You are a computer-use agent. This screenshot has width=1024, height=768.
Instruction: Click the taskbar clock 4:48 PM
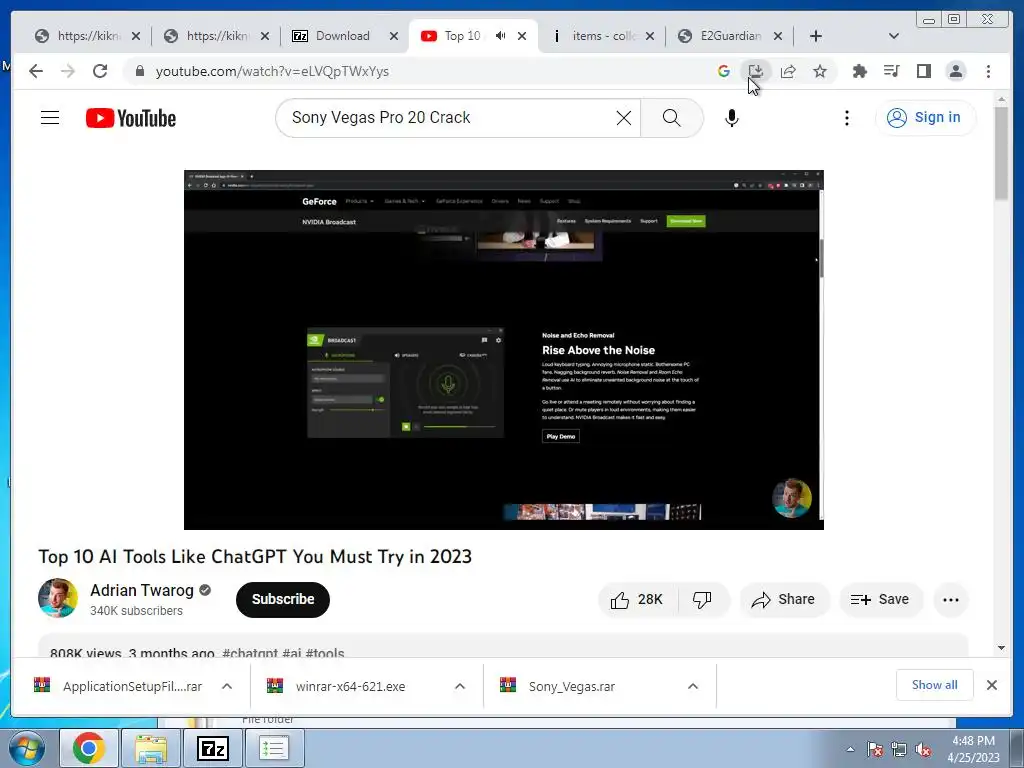click(x=973, y=749)
